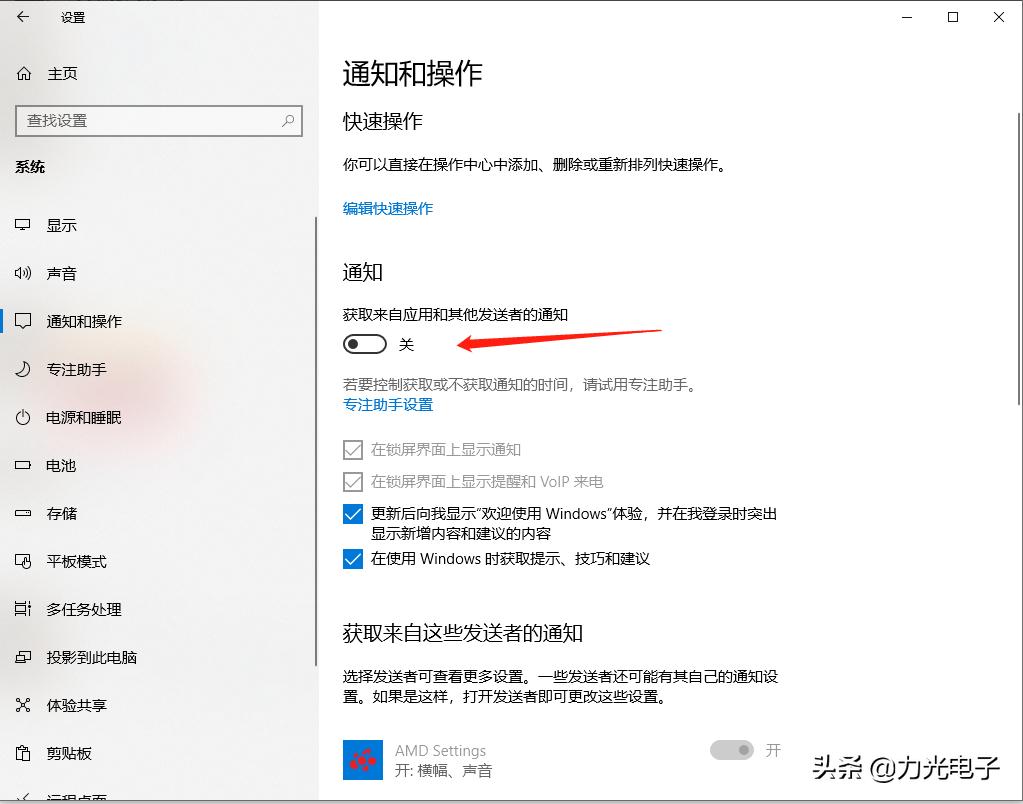The width and height of the screenshot is (1023, 804).
Task: Open the 显示 (Display) settings icon
Action: (22, 225)
